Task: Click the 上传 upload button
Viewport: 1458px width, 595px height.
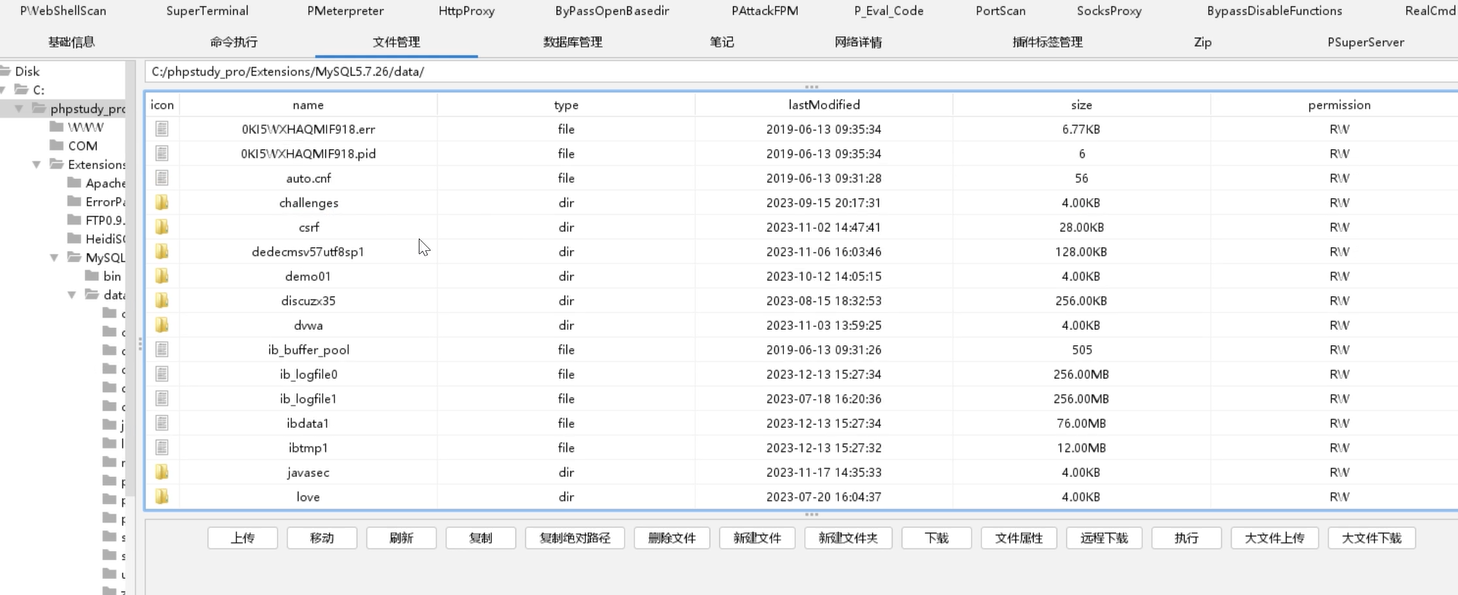Action: pyautogui.click(x=243, y=538)
